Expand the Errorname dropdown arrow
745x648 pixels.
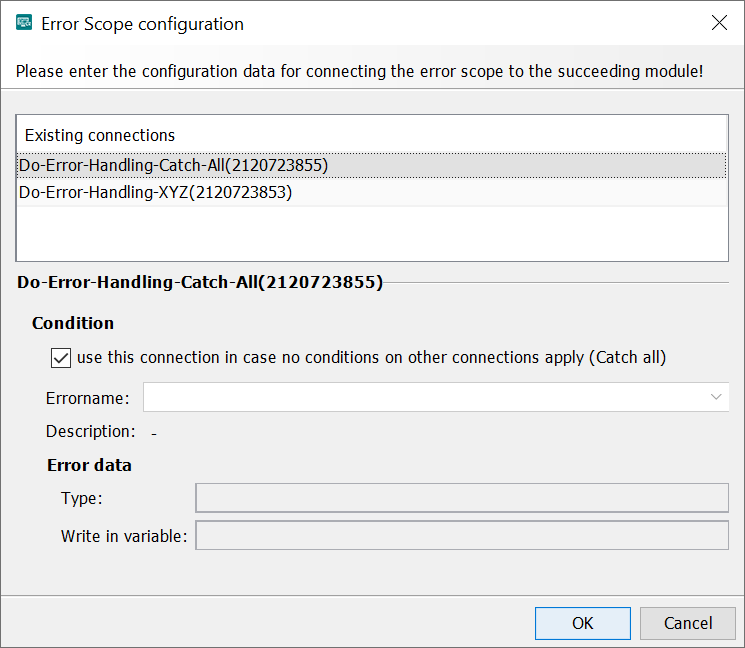(716, 397)
